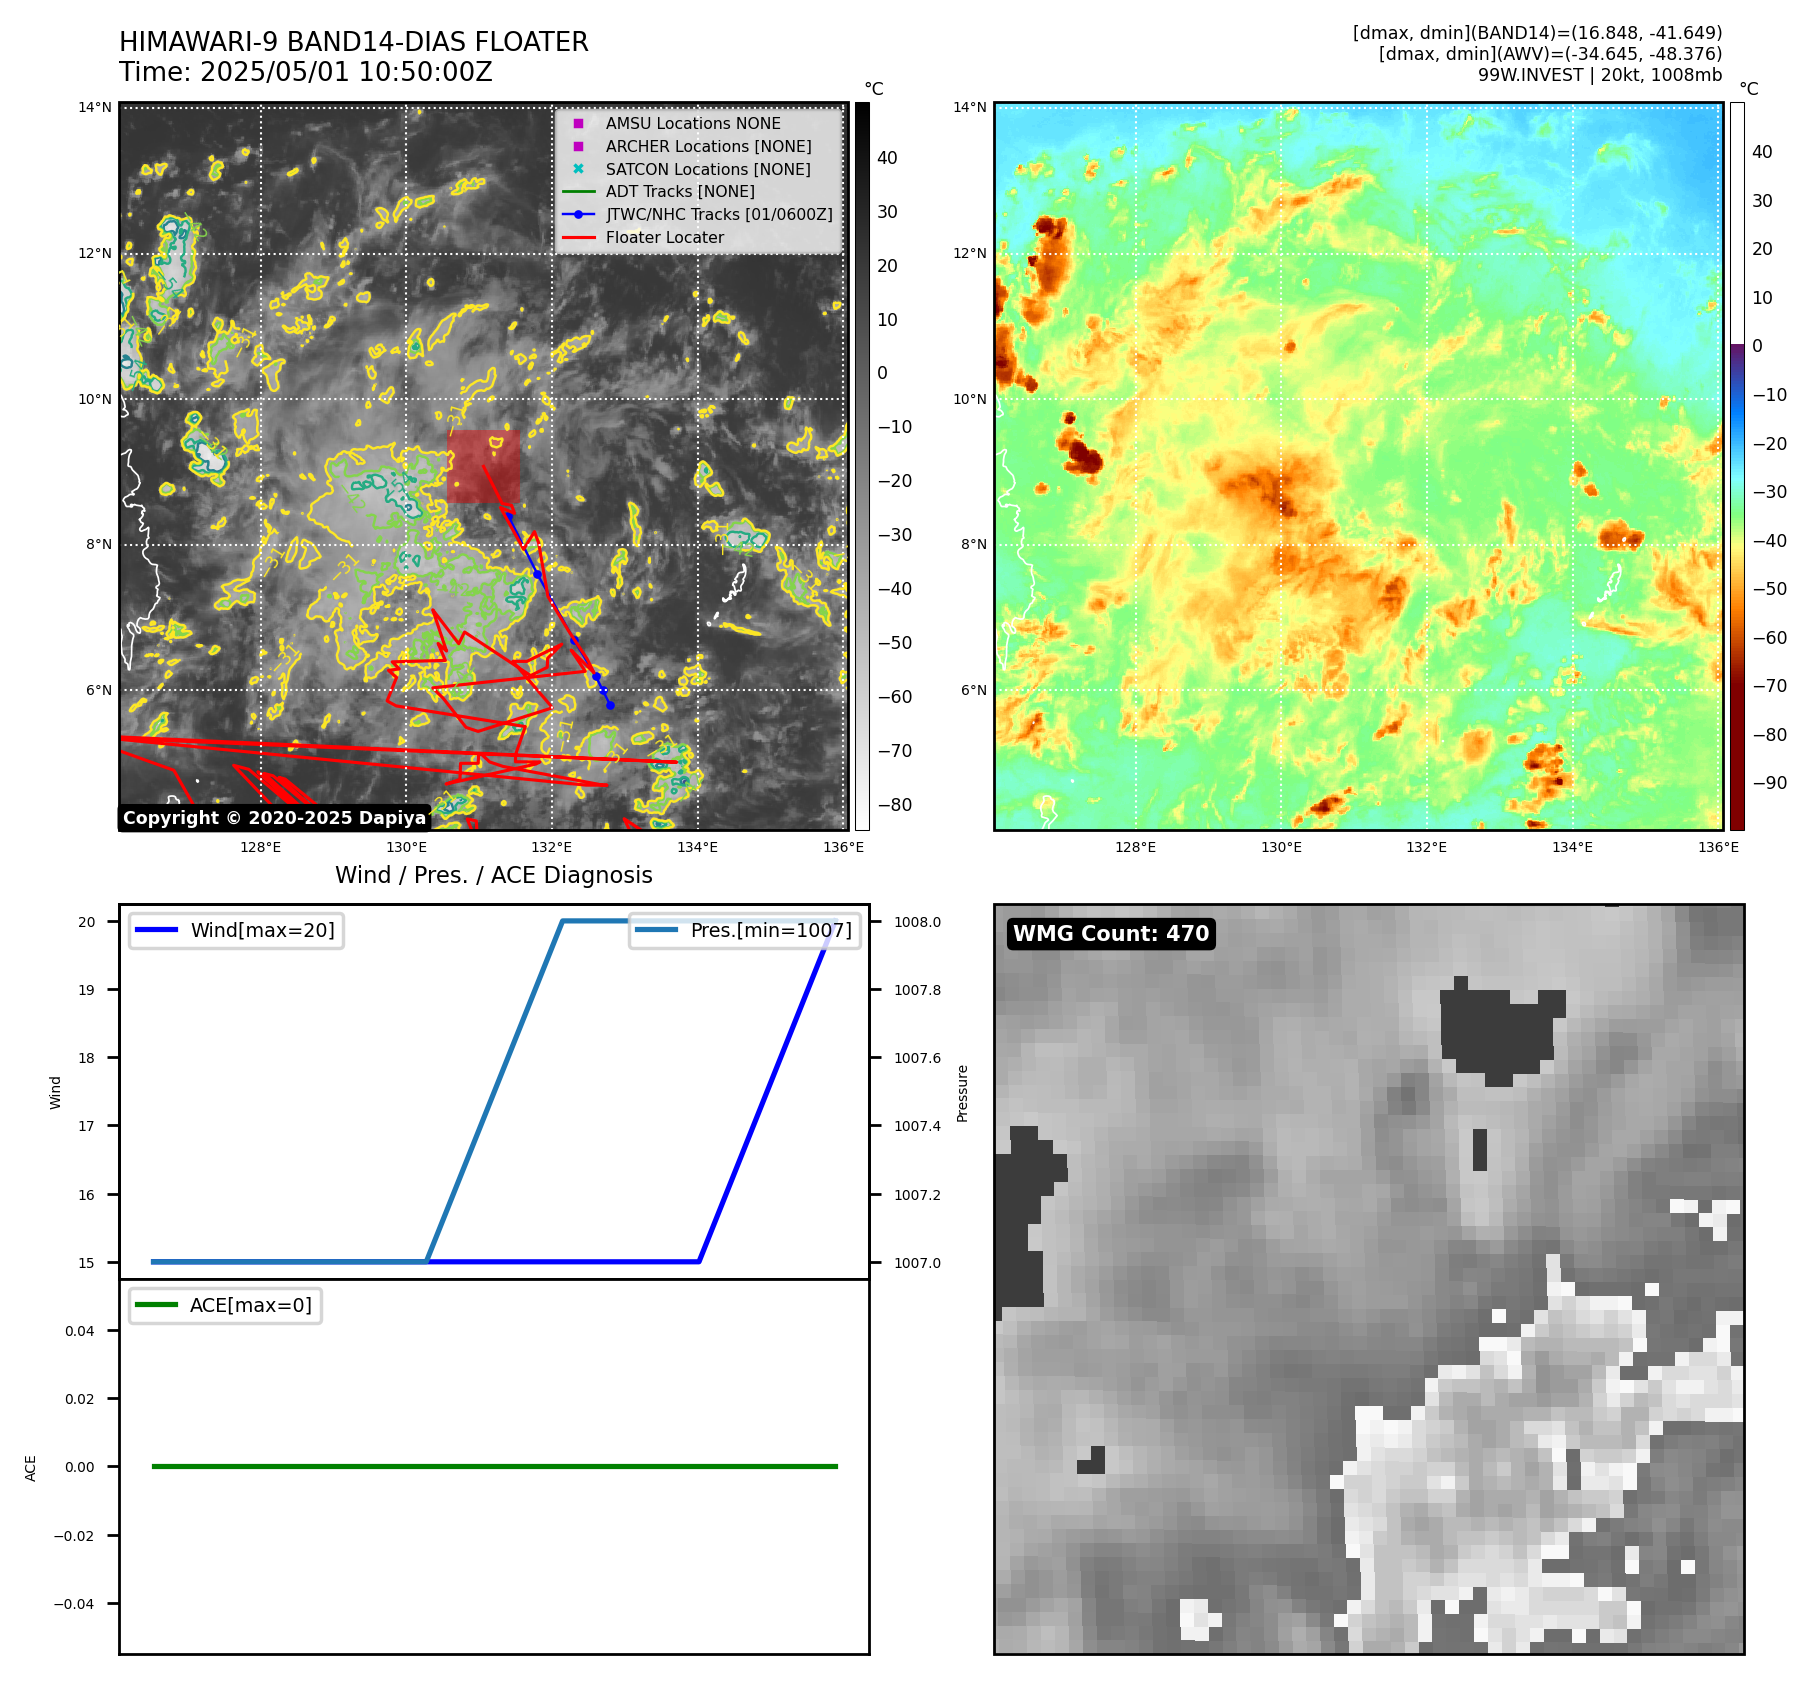Image resolution: width=1813 pixels, height=1691 pixels.
Task: Click the 14°N latitude label on left map
Action: 96,107
